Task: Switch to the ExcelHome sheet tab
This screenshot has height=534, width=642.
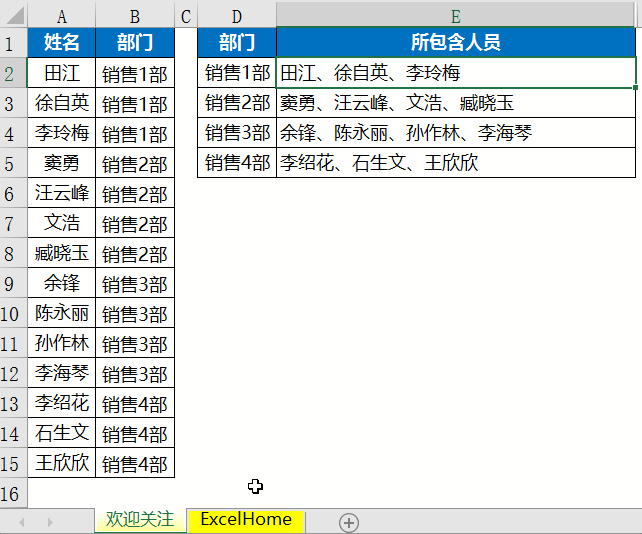Action: coord(246,520)
